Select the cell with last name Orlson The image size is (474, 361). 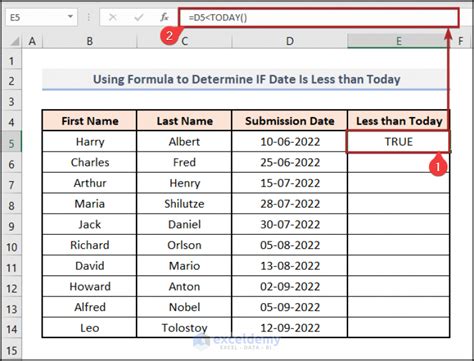(x=184, y=245)
